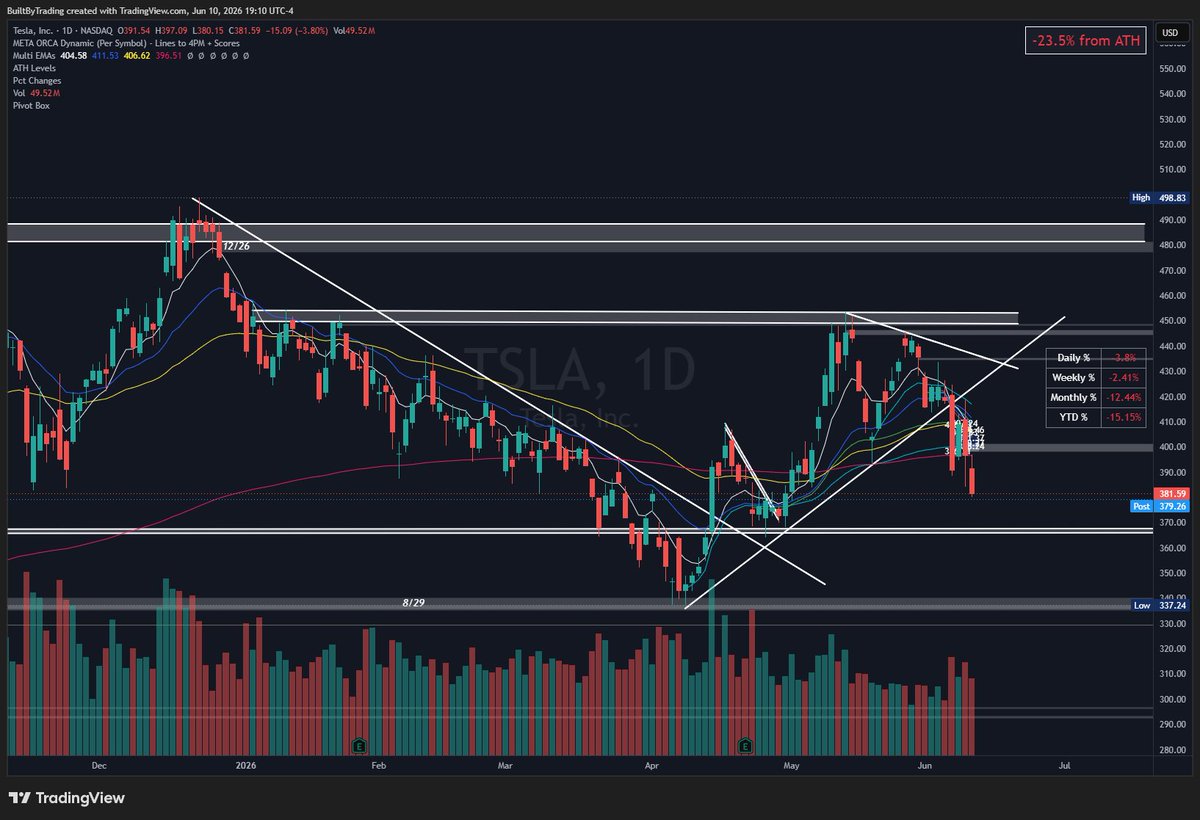The width and height of the screenshot is (1200, 820).
Task: Click the Apr label on time axis
Action: pyautogui.click(x=652, y=766)
